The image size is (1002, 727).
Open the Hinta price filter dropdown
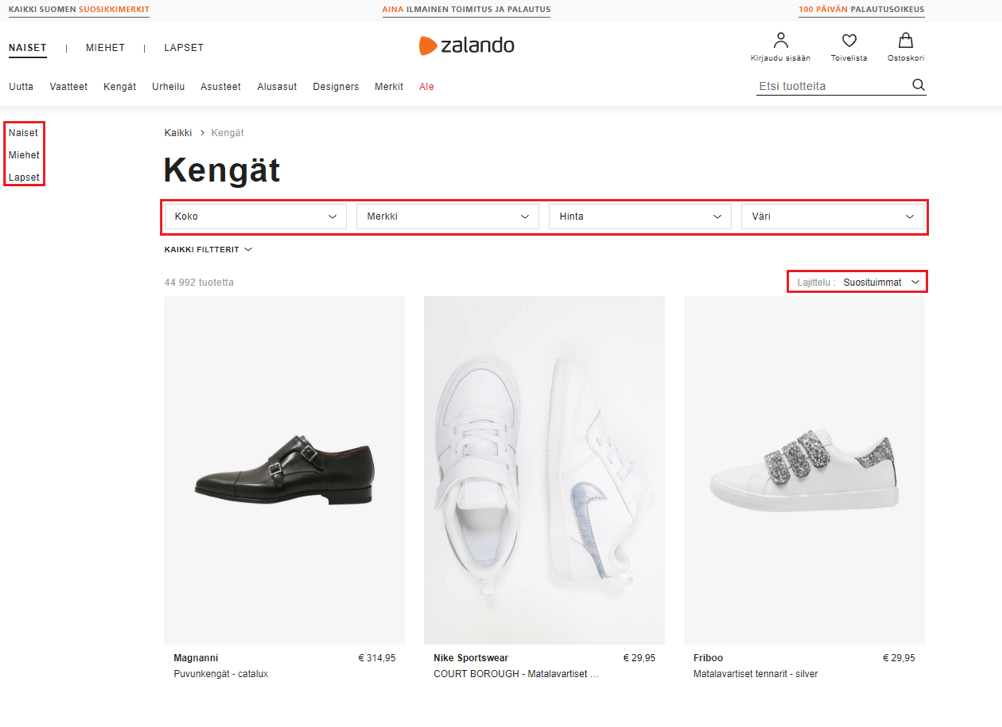pos(640,217)
